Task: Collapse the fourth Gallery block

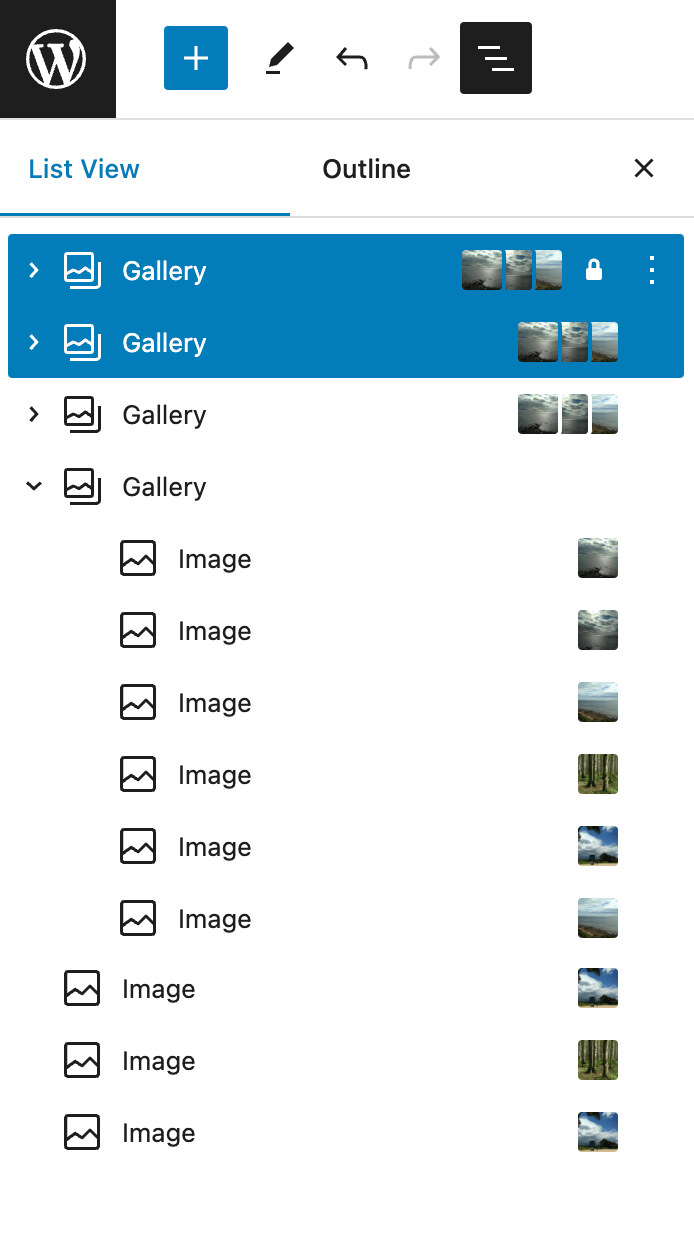Action: (34, 486)
